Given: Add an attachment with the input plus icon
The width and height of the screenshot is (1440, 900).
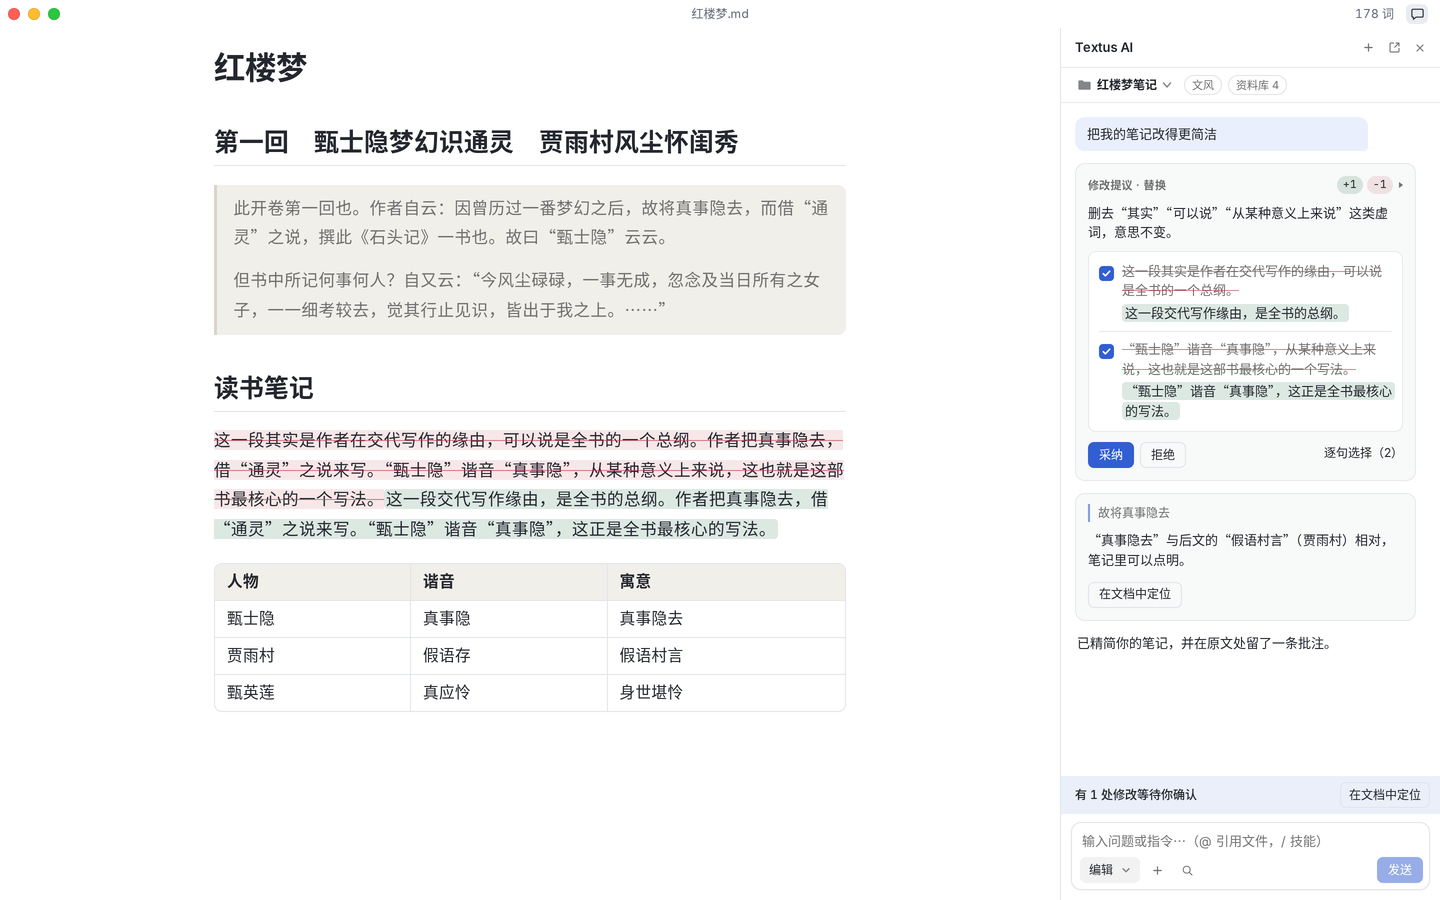Looking at the screenshot, I should pyautogui.click(x=1157, y=871).
